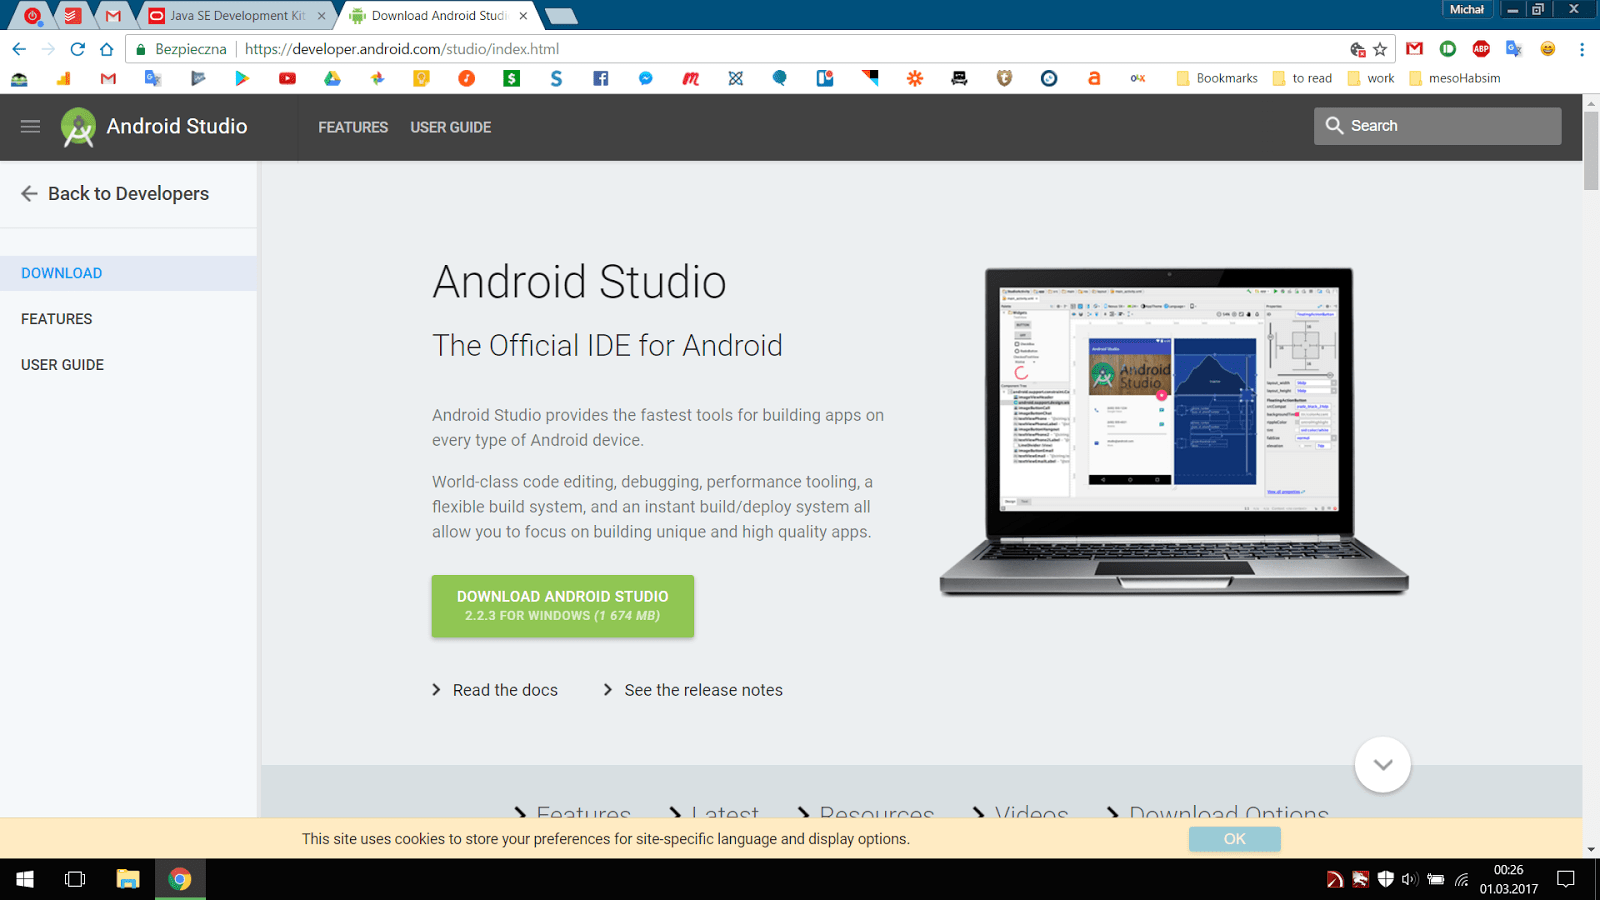Open the USER GUIDE menu item
The image size is (1600, 900).
[x=450, y=127]
